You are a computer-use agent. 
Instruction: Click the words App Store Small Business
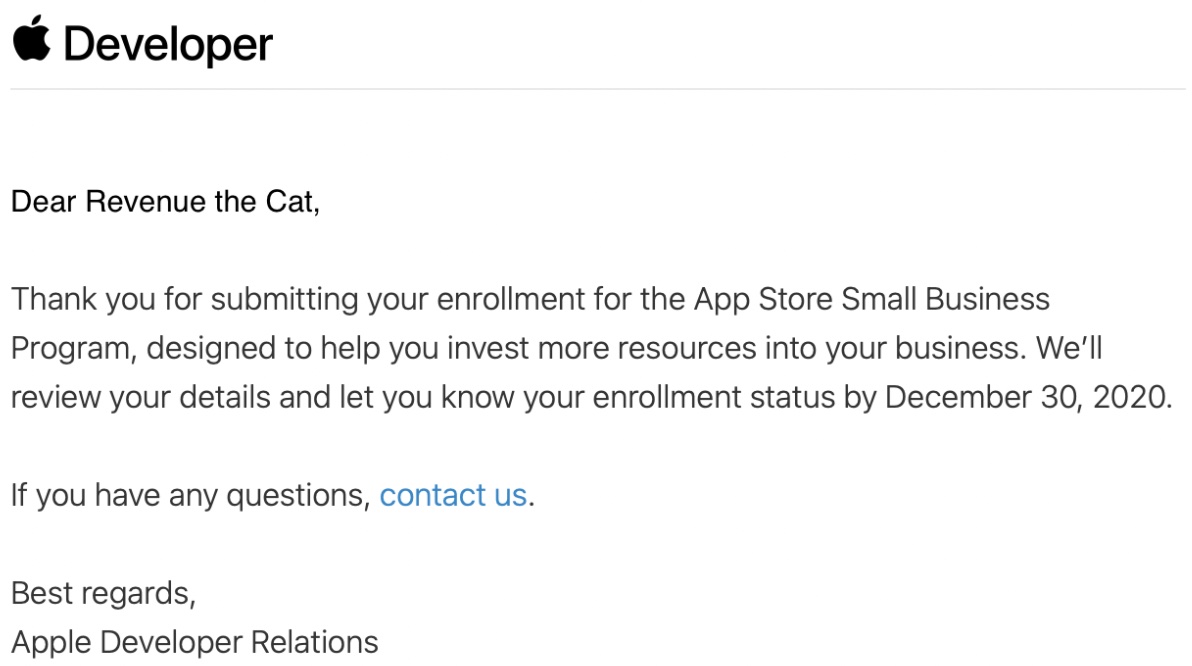[x=871, y=300]
